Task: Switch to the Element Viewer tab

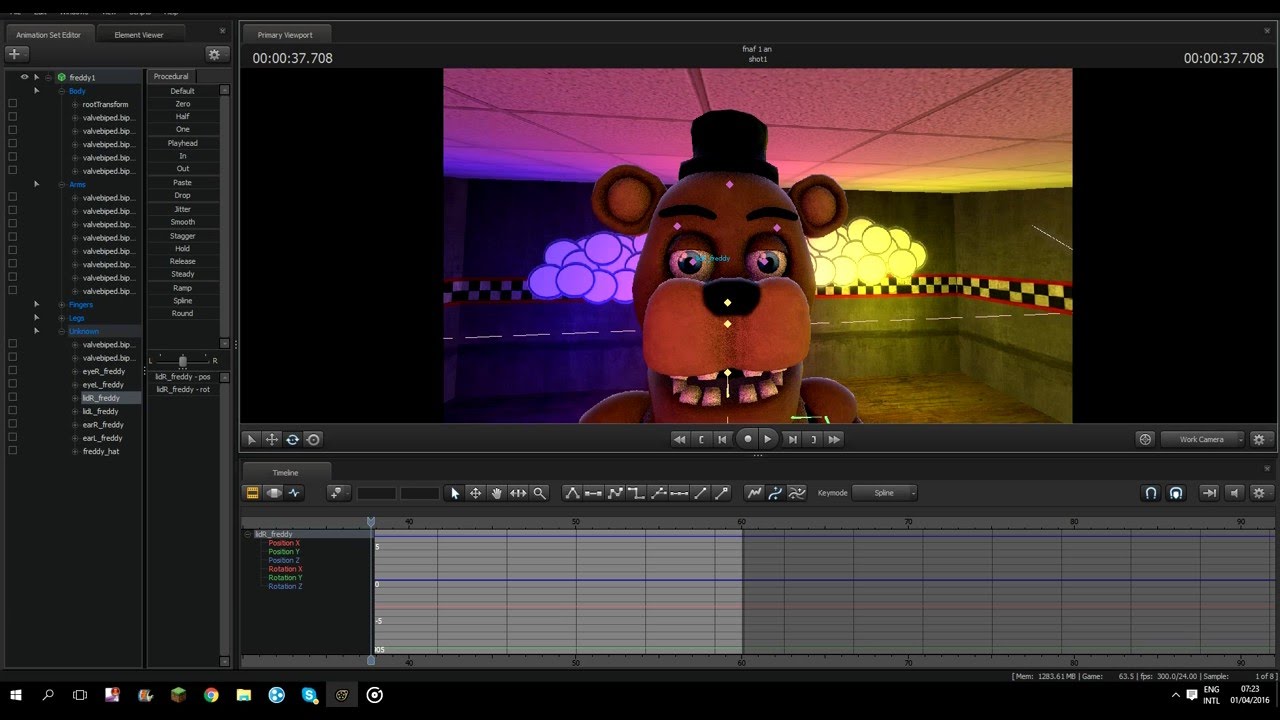Action: tap(139, 35)
